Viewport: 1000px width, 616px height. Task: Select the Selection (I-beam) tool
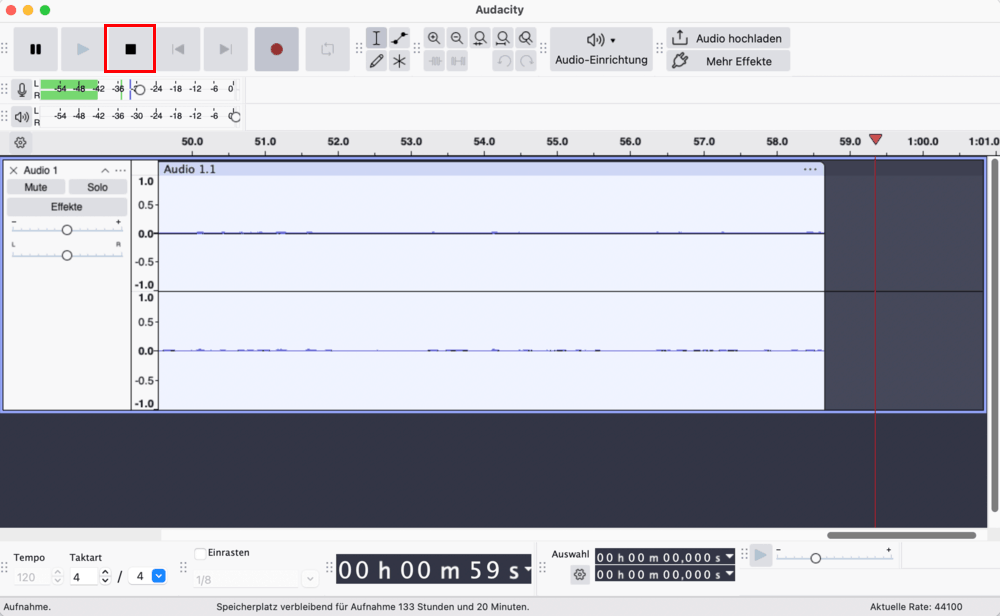pyautogui.click(x=376, y=38)
